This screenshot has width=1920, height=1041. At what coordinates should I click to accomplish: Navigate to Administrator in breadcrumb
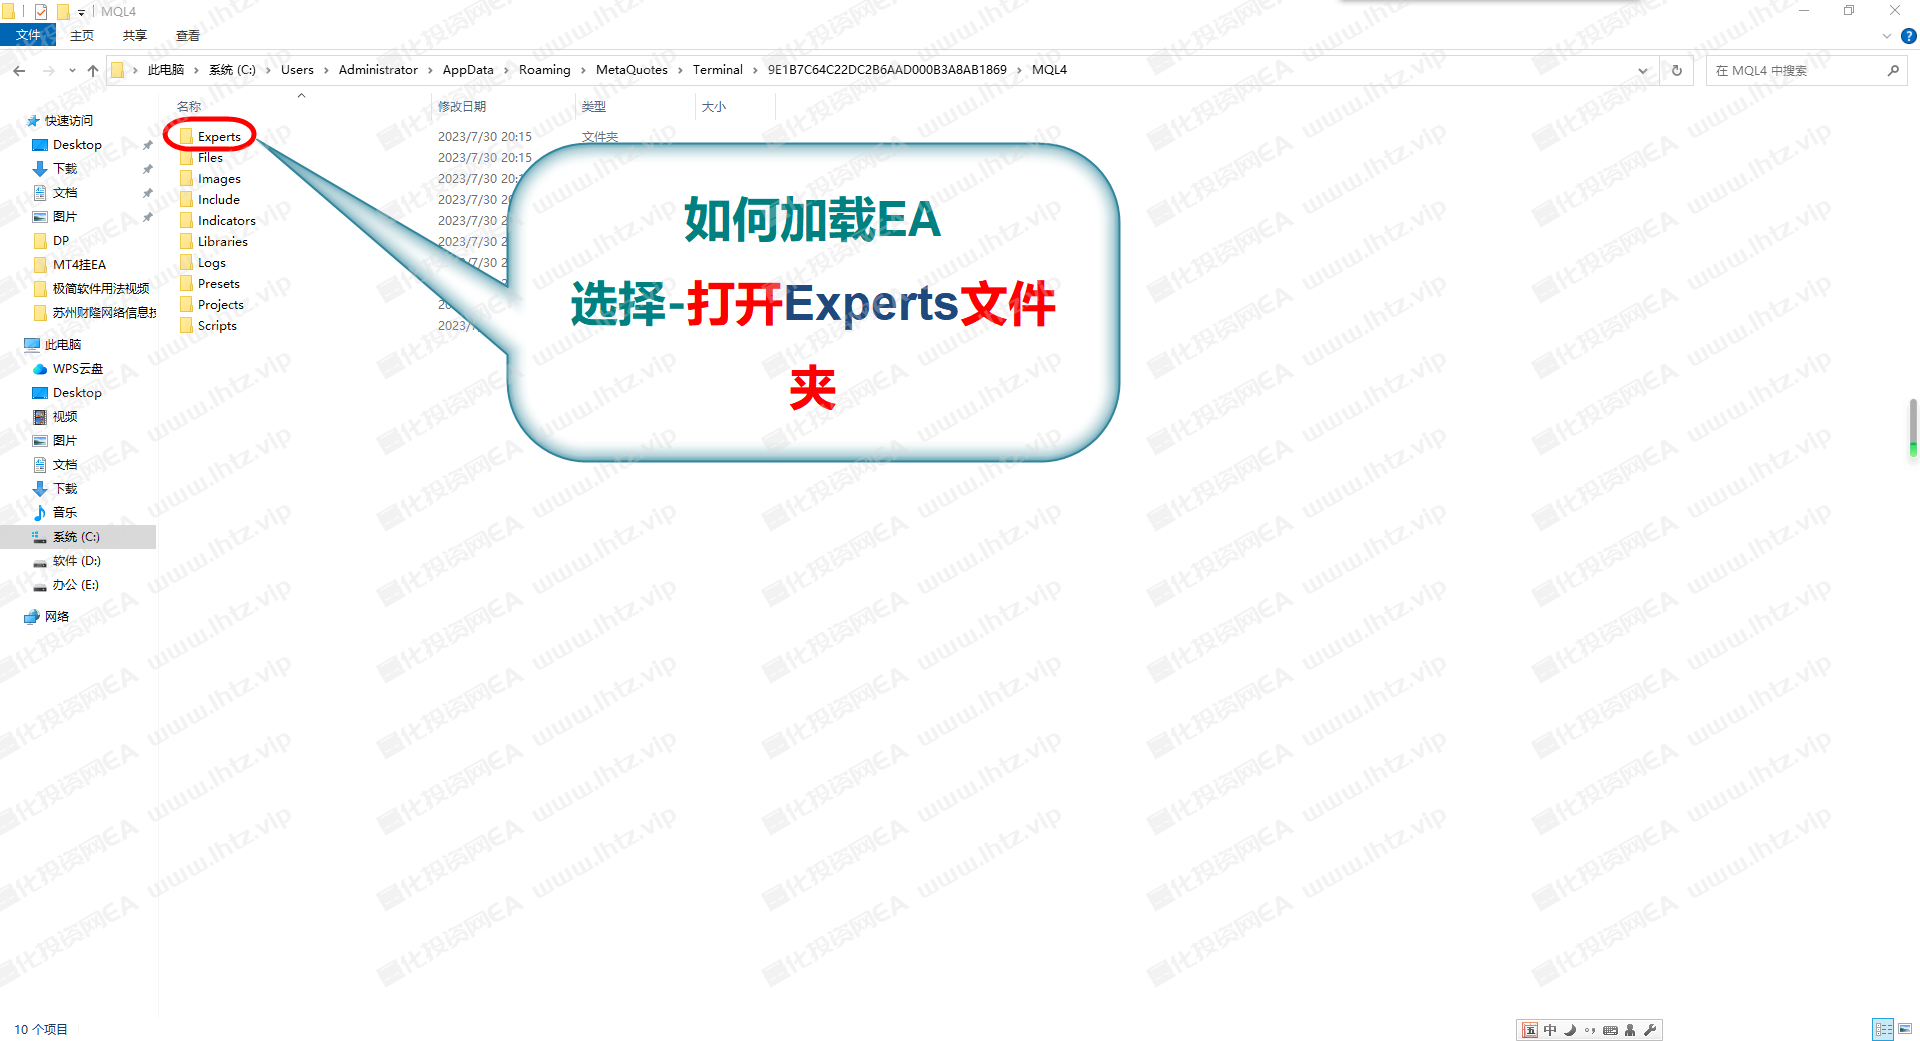tap(378, 70)
